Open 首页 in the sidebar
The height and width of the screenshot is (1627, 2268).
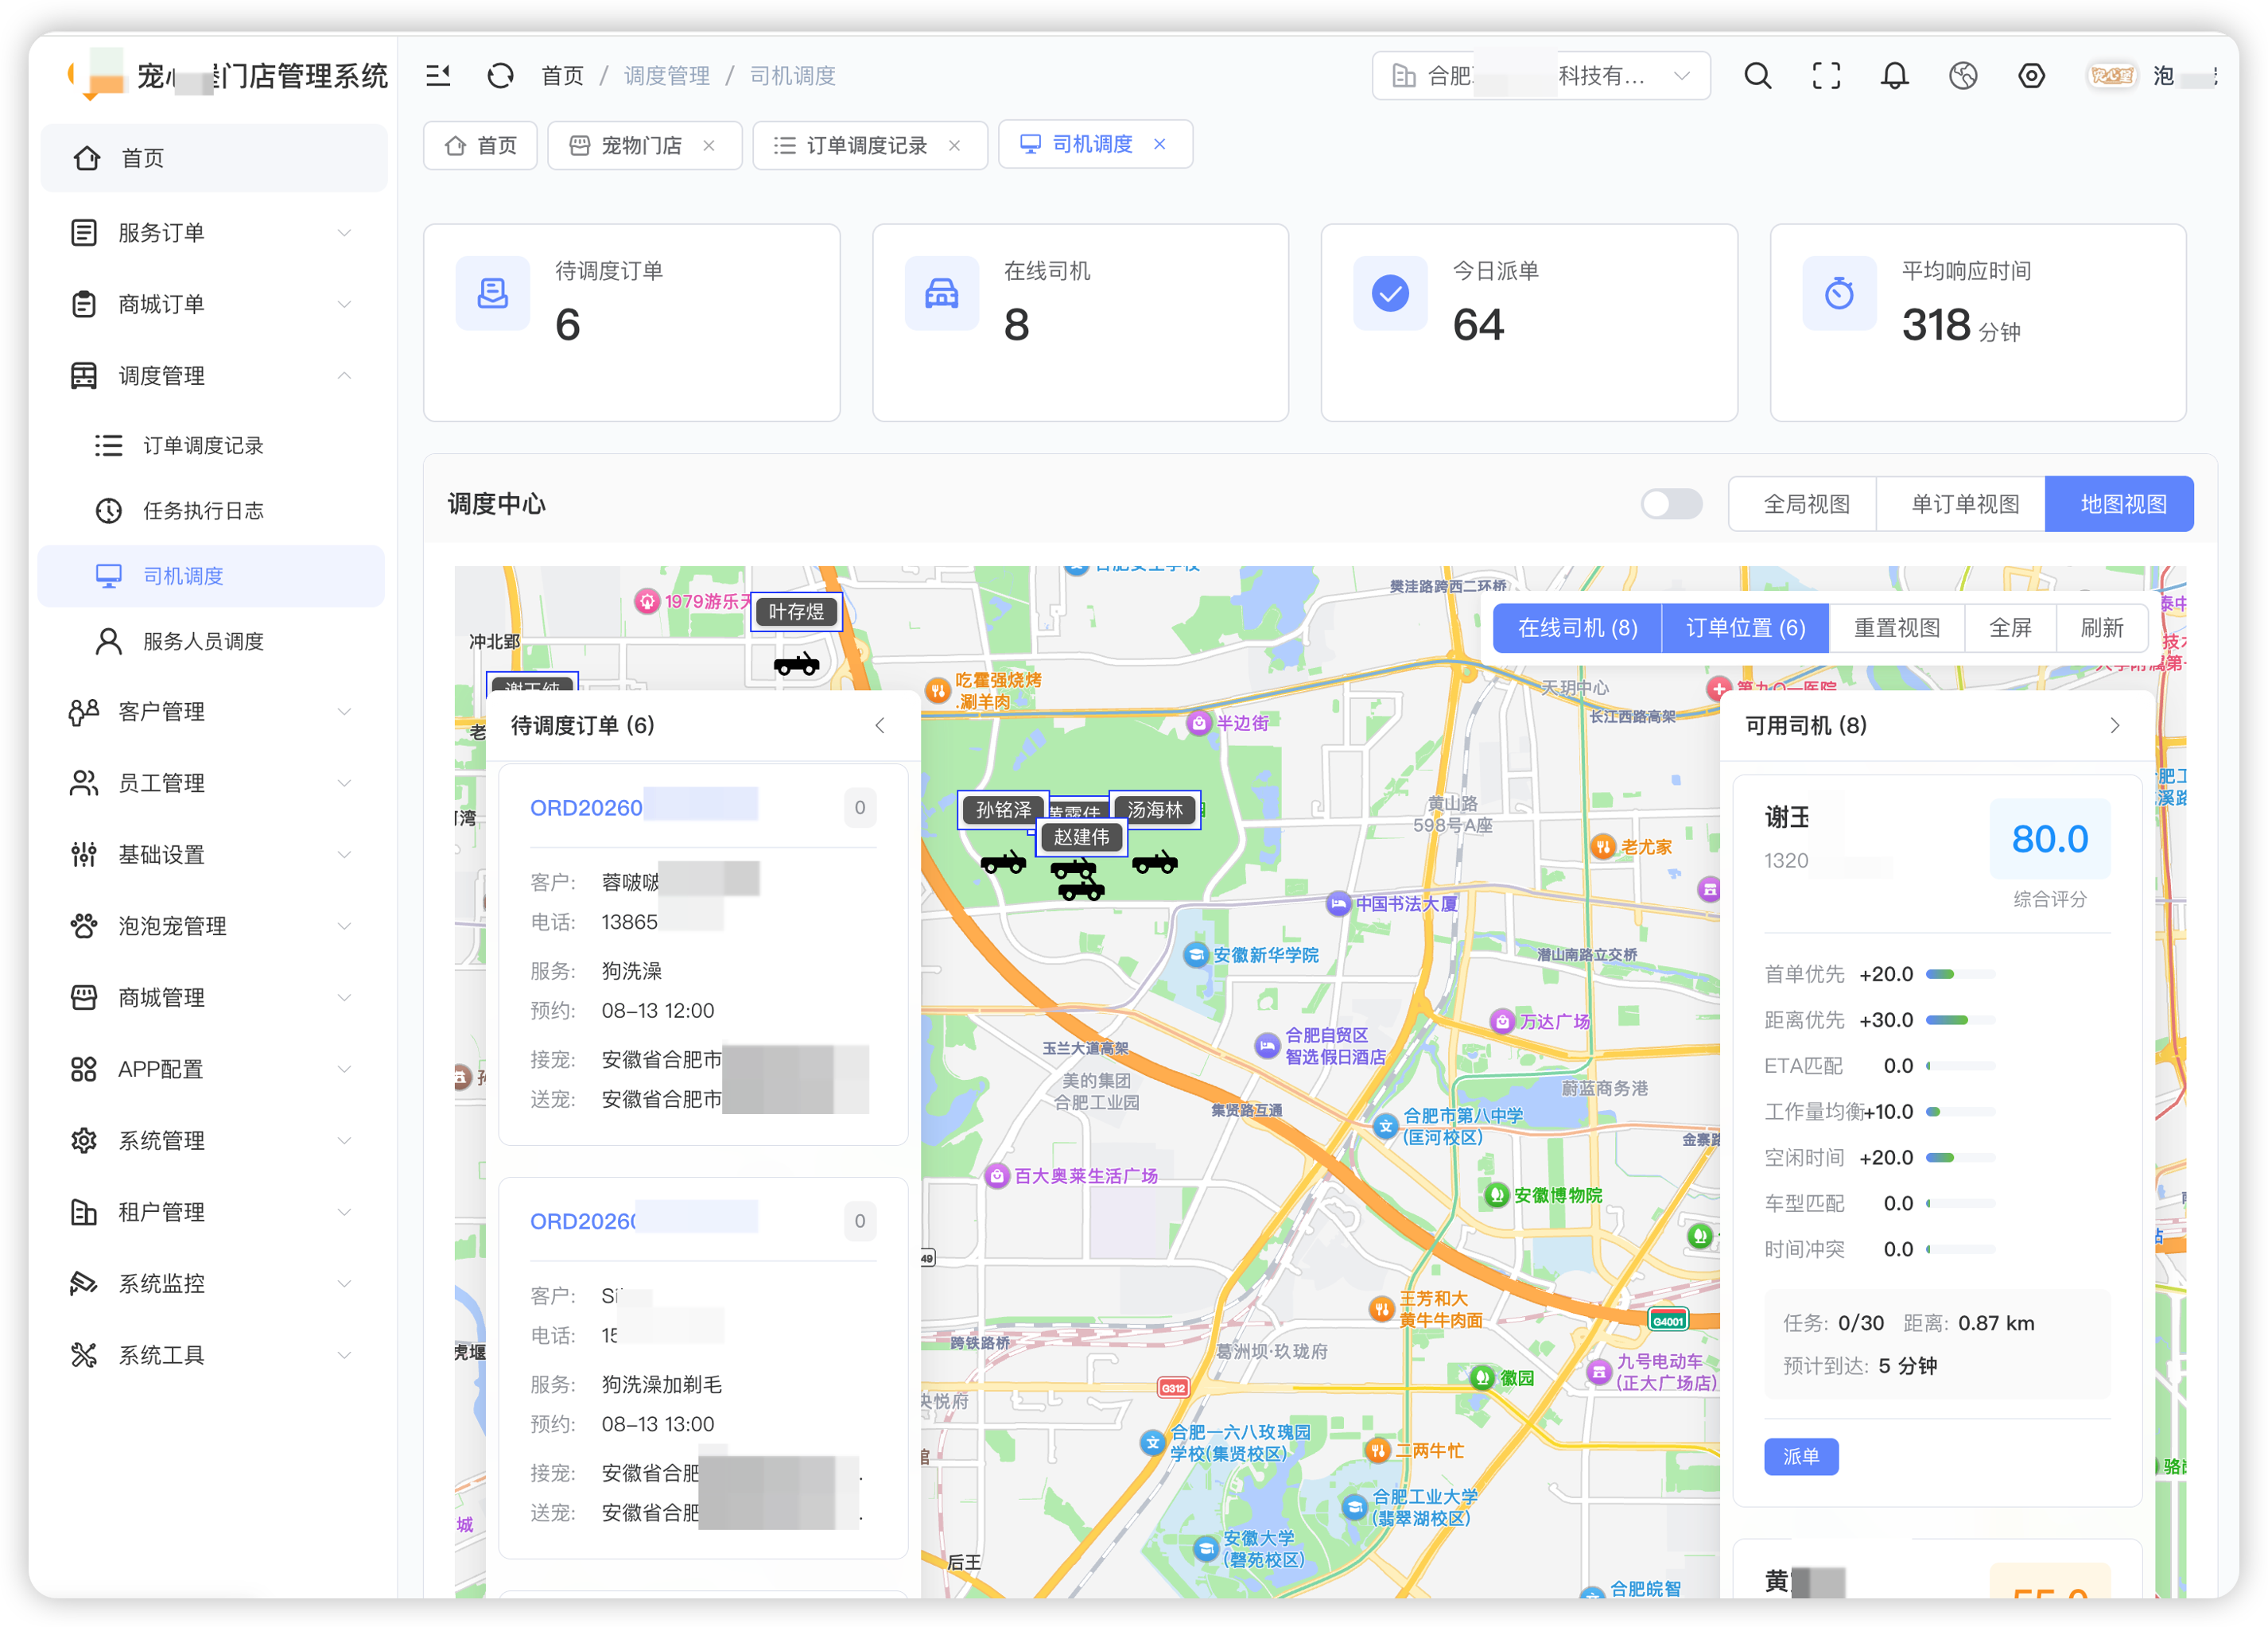click(x=213, y=158)
